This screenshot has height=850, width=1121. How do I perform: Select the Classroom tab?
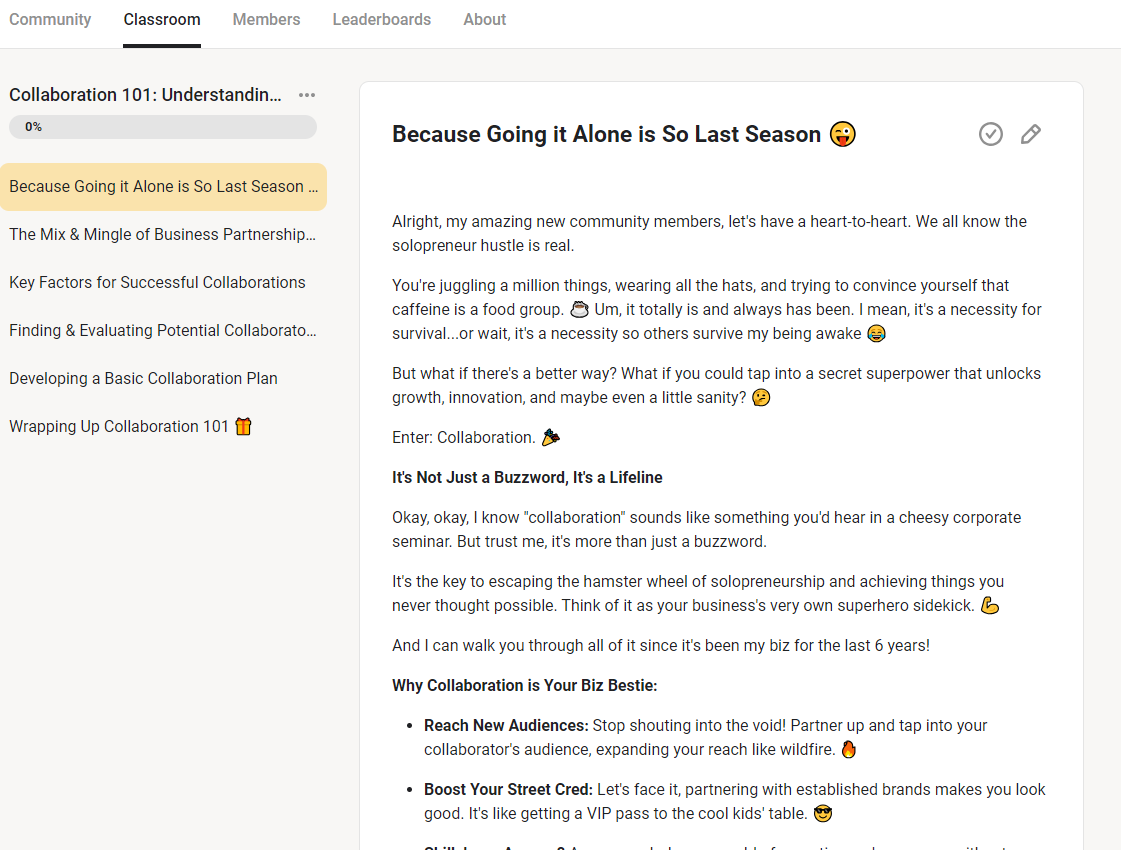162,19
